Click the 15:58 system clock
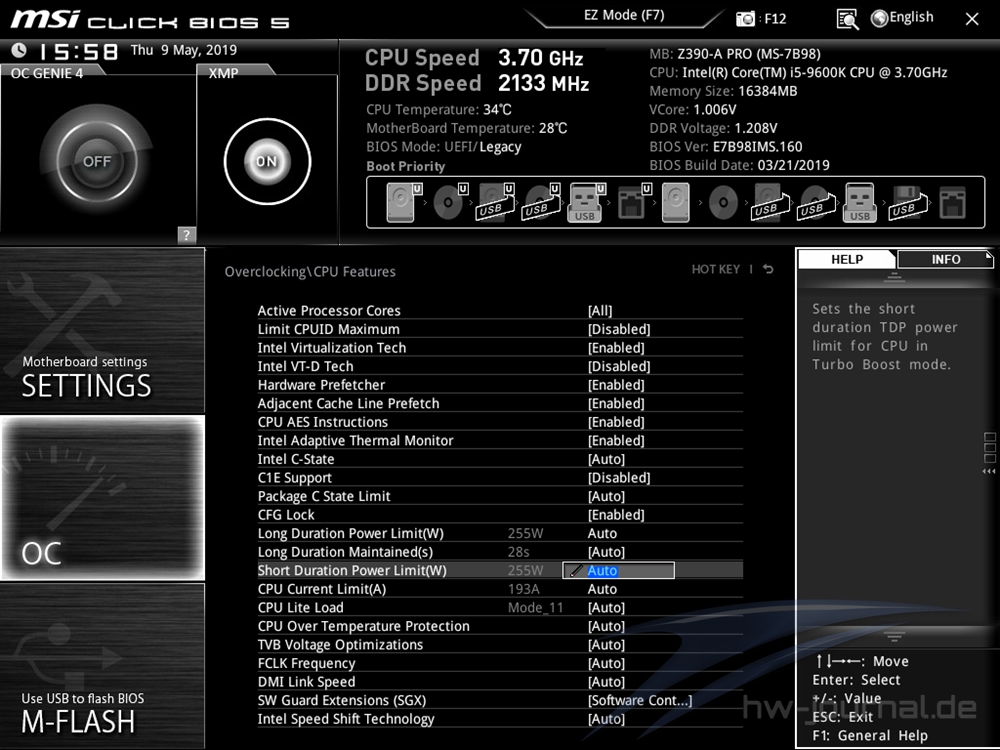Screen dimensions: 1000x750 pos(79,51)
